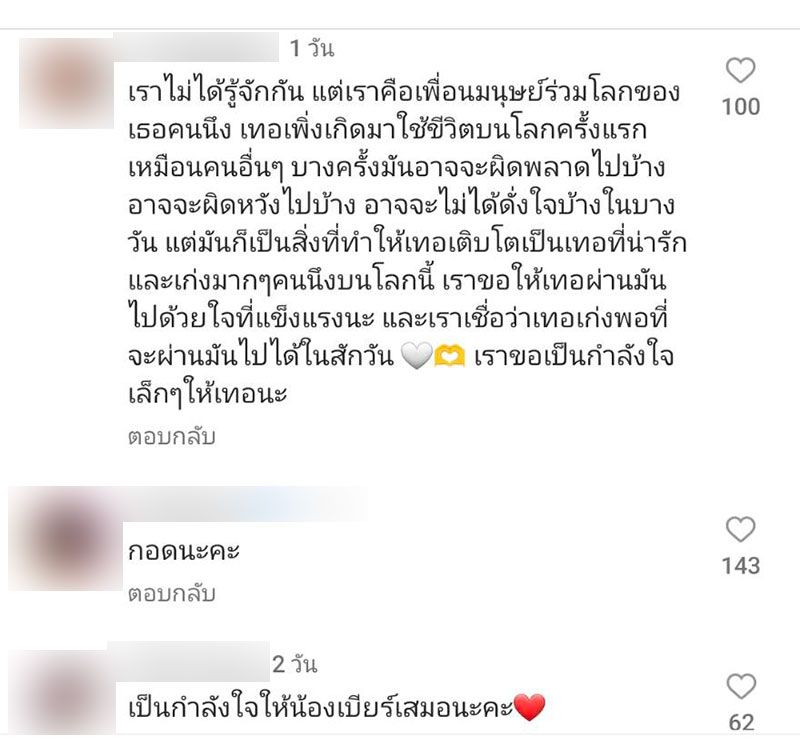800x746 pixels.
Task: Click the 1 วัน timestamp
Action: (x=312, y=49)
